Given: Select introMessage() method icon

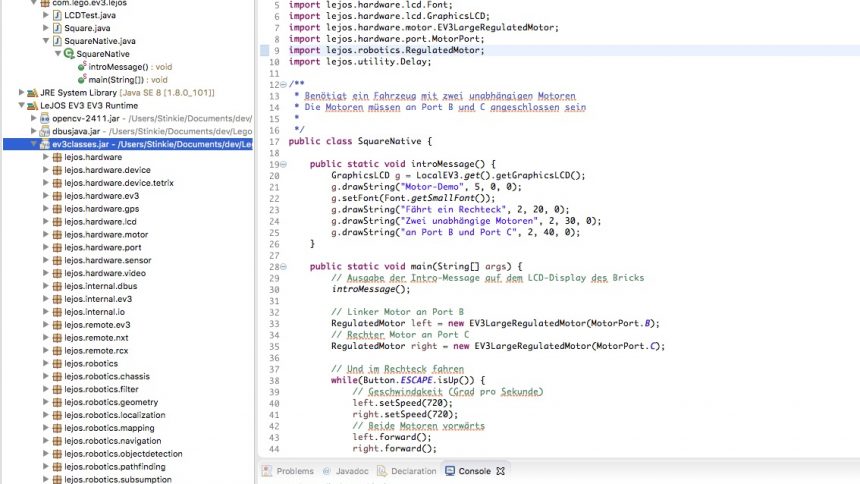Looking at the screenshot, I should 82,66.
